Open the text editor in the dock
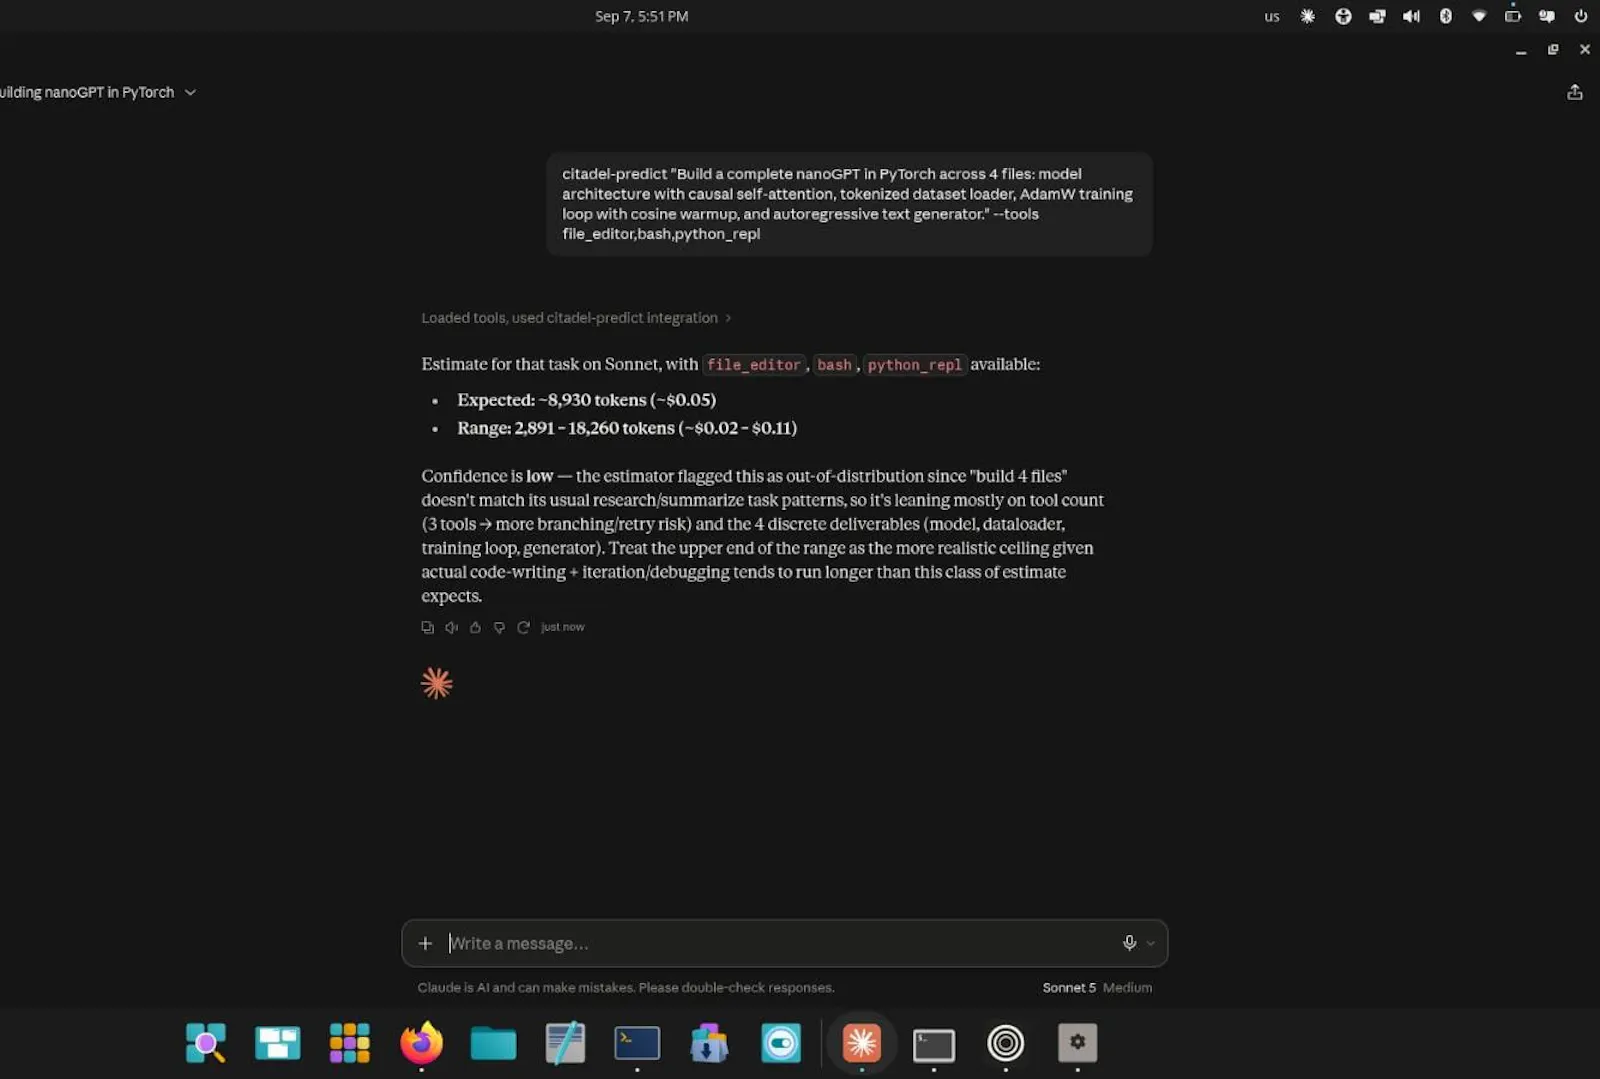Screen dimensions: 1600x1079 tap(565, 1043)
